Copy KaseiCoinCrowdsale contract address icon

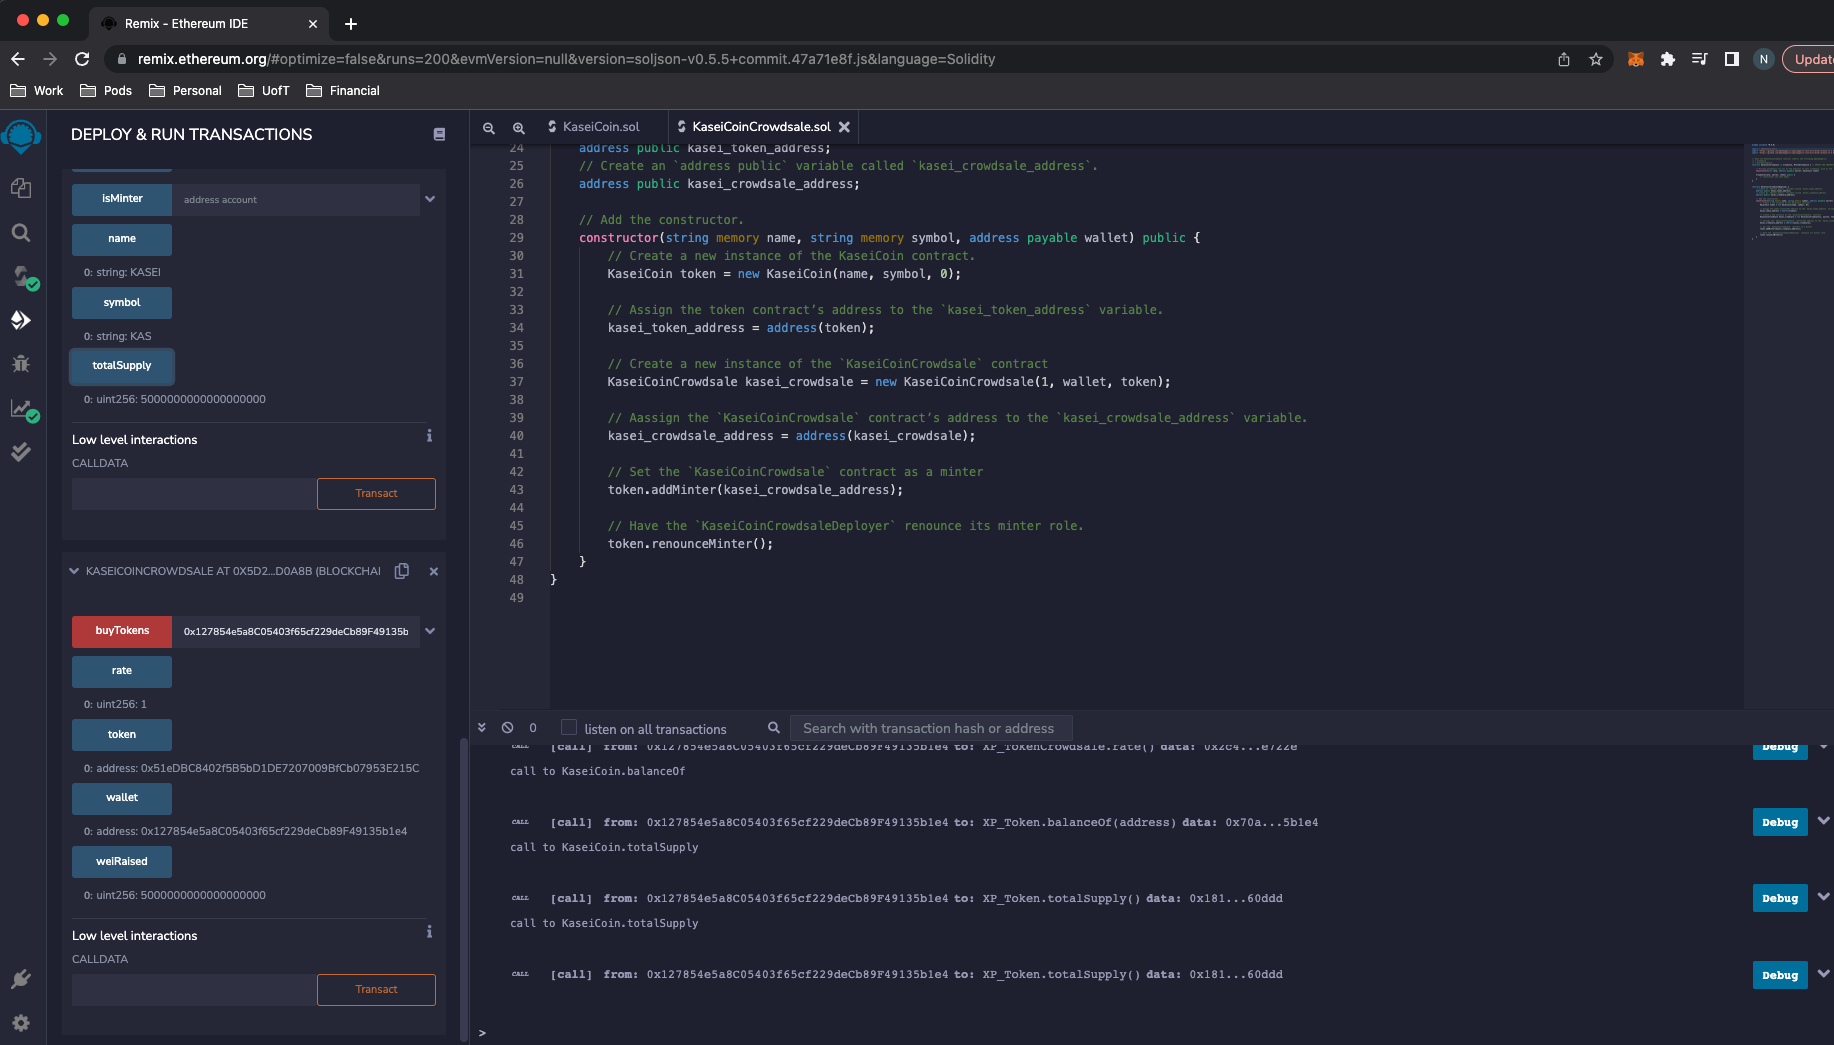402,571
